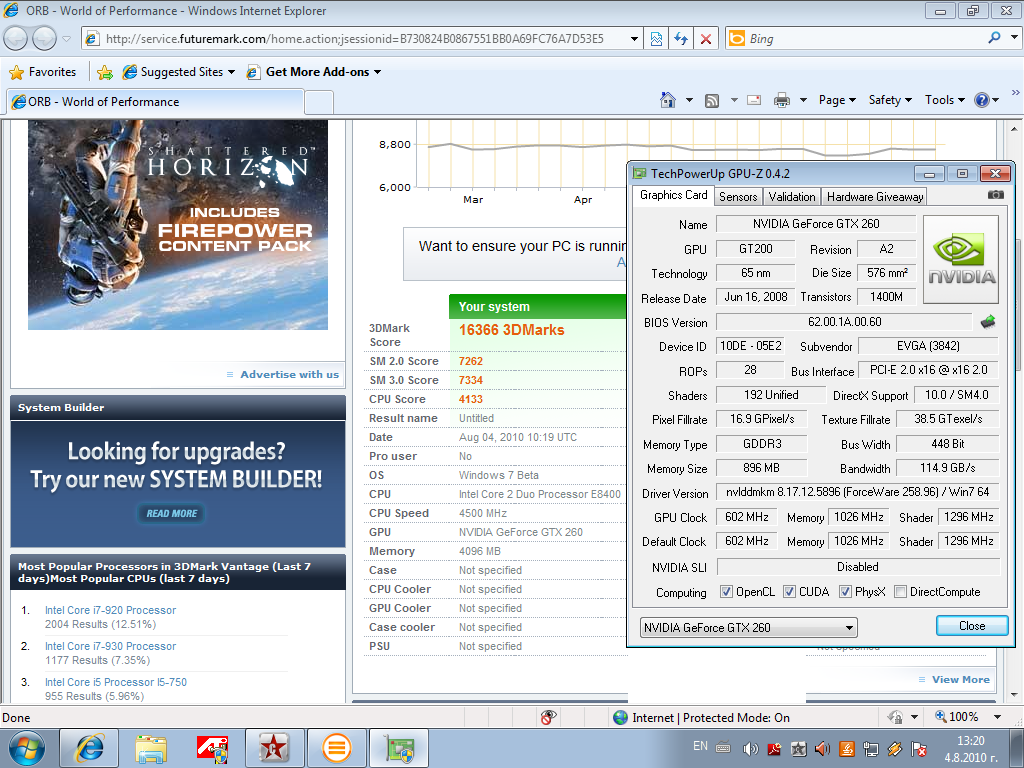This screenshot has height=768, width=1024.
Task: Click the Stop loading red X icon
Action: tap(706, 39)
